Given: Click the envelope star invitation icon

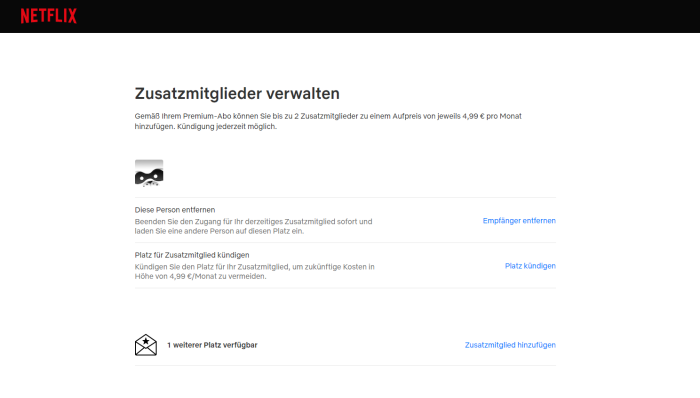Looking at the screenshot, I should (x=146, y=345).
